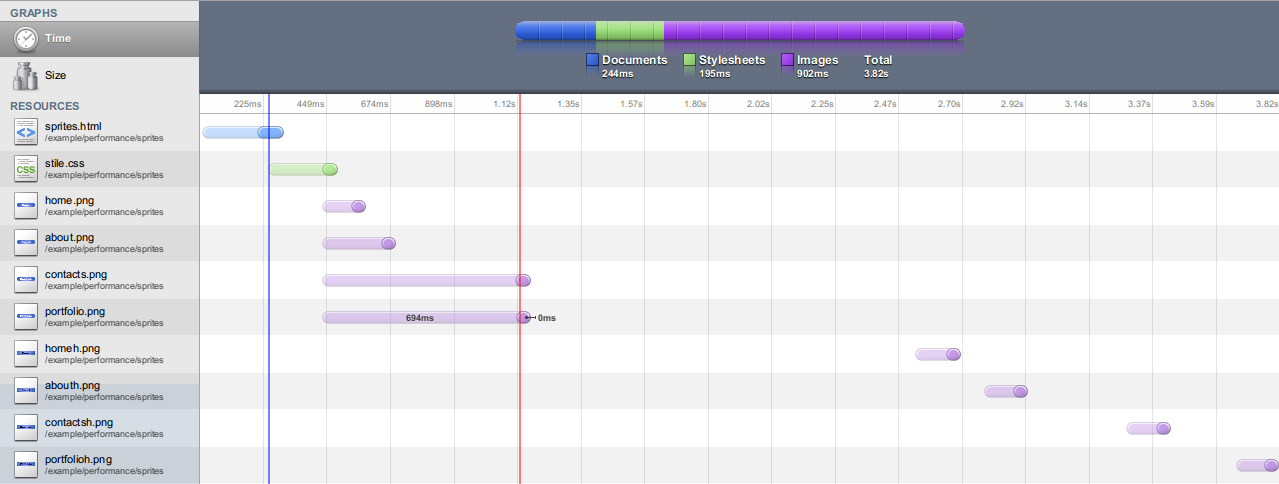Select homeh.png resource name
Viewport: 1279px width, 484px height.
(x=73, y=348)
